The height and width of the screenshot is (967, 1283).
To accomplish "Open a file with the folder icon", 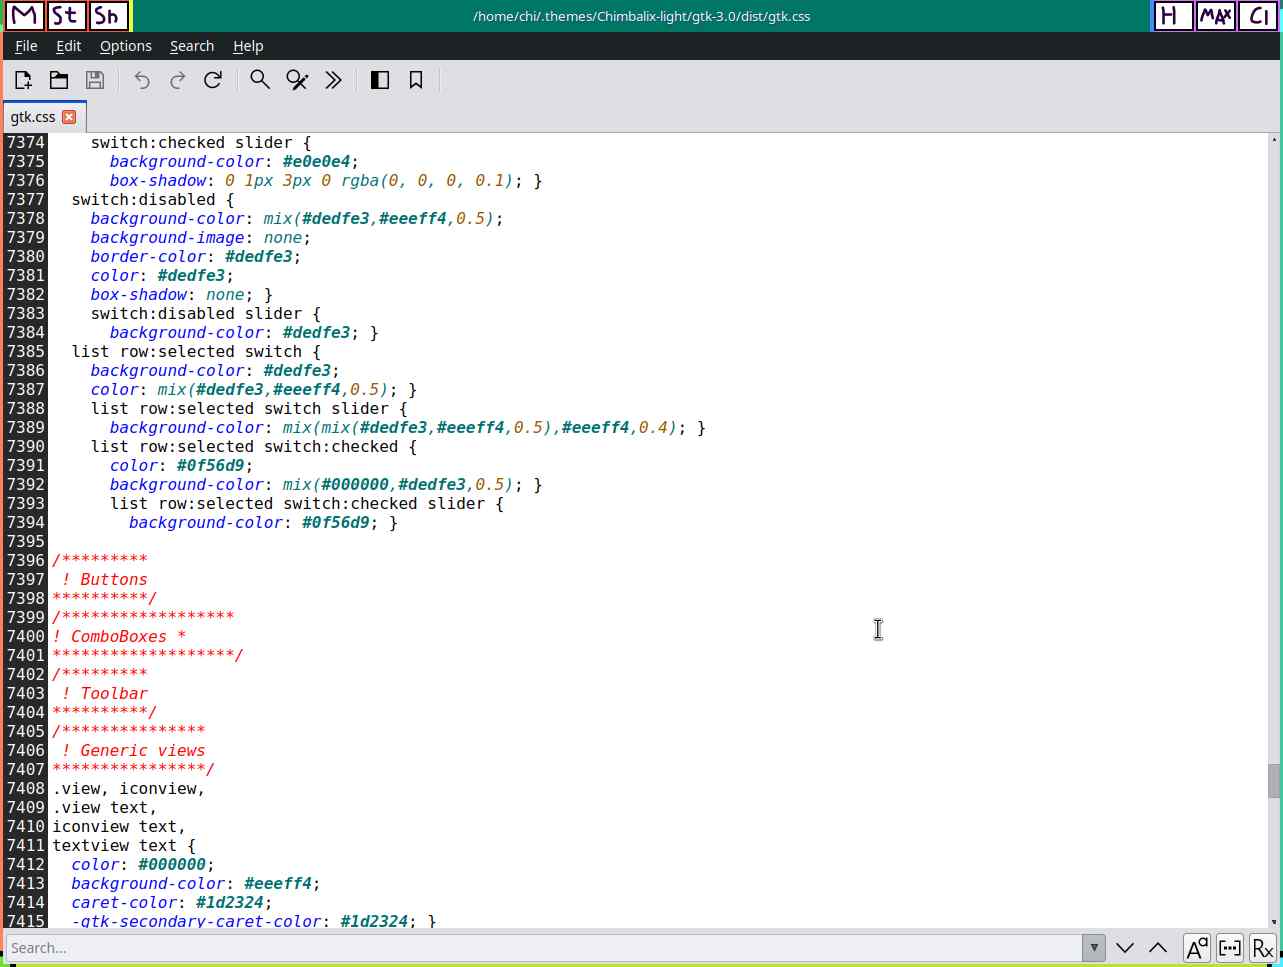I will tap(59, 80).
